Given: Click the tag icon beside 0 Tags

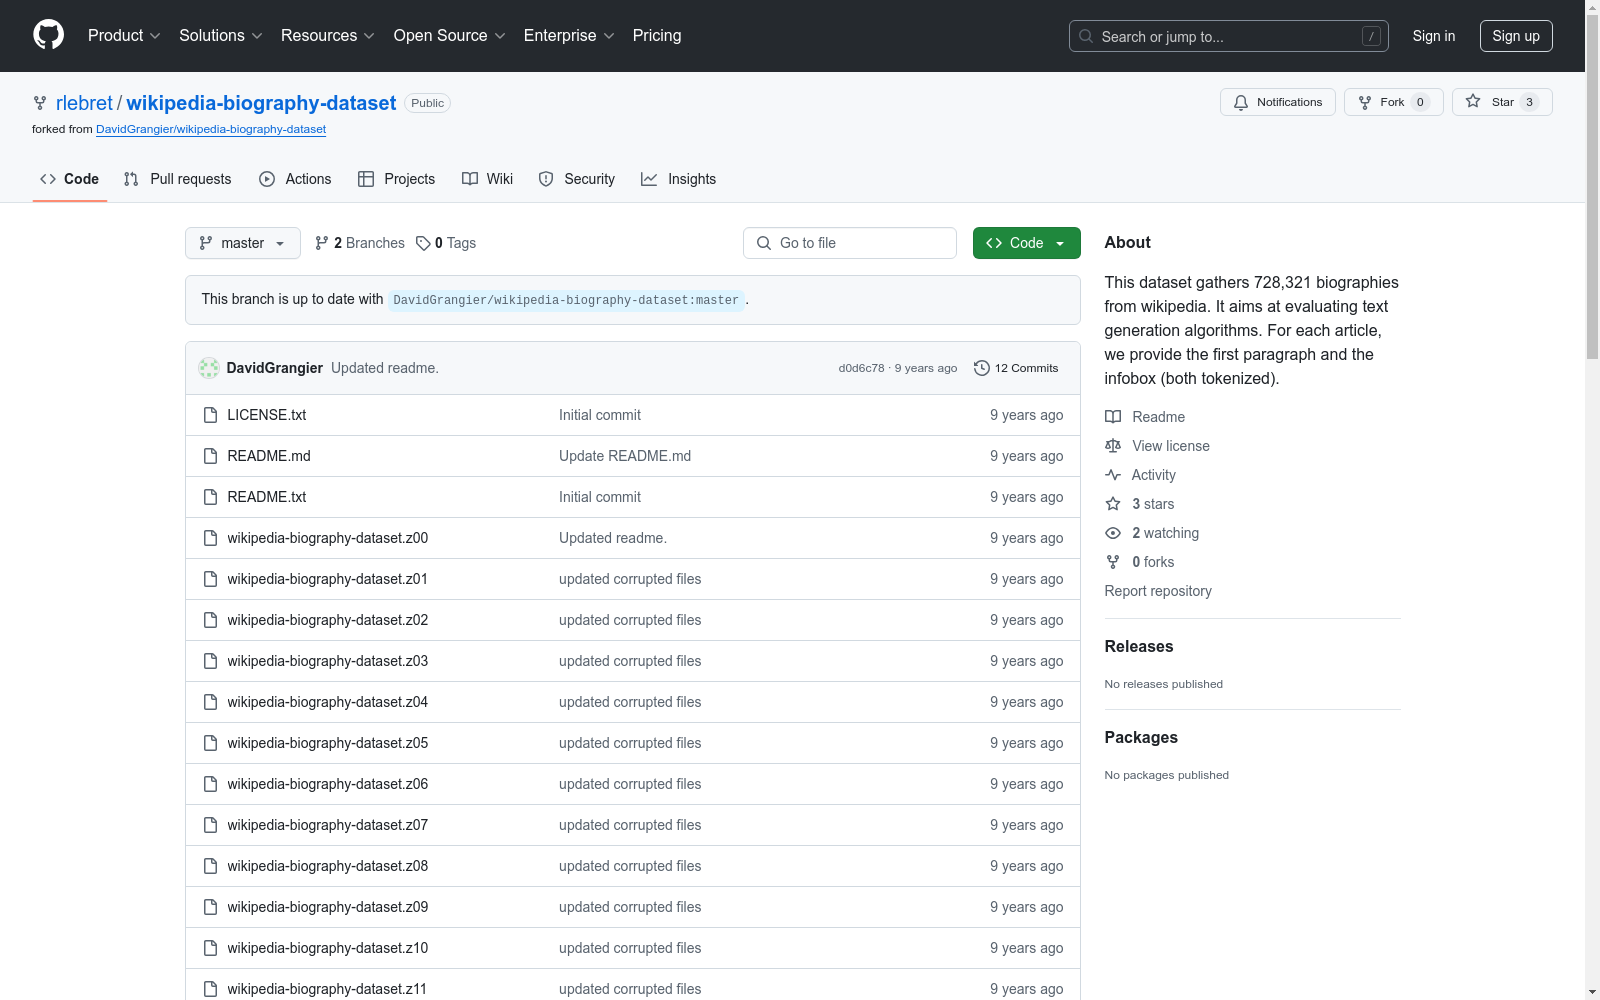Looking at the screenshot, I should point(423,243).
